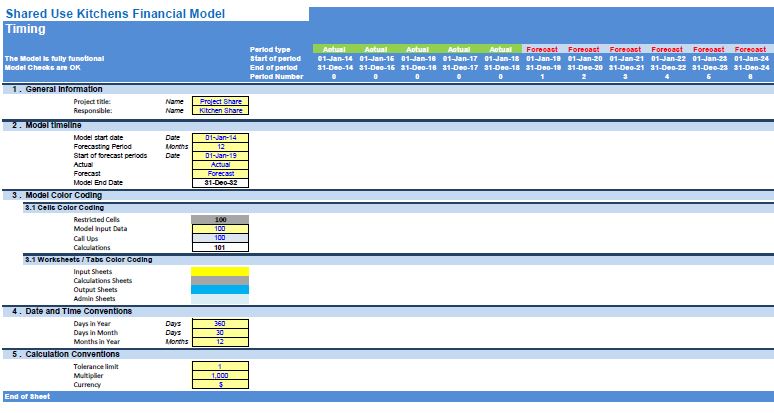Select the 'Forecasting Period' label
The width and height of the screenshot is (774, 413).
click(x=103, y=147)
